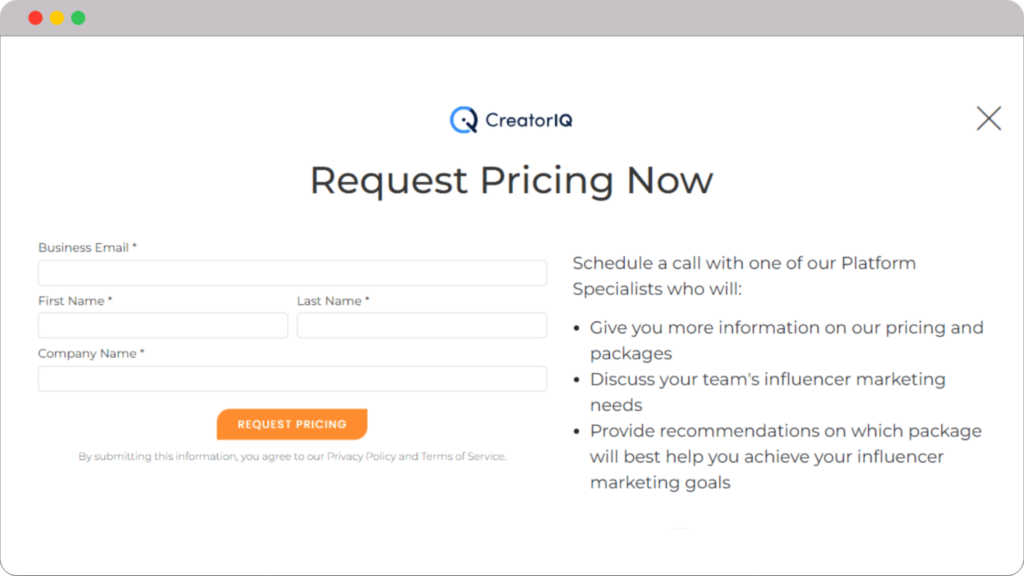
Task: Maximize the window using the green dot
Action: click(78, 18)
